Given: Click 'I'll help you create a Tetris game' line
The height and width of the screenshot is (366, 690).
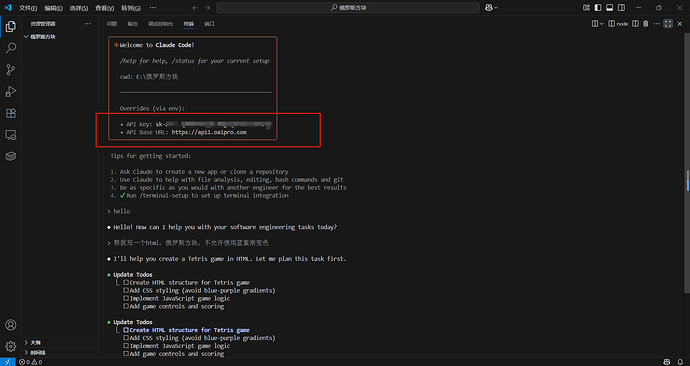Looking at the screenshot, I should tap(230, 259).
